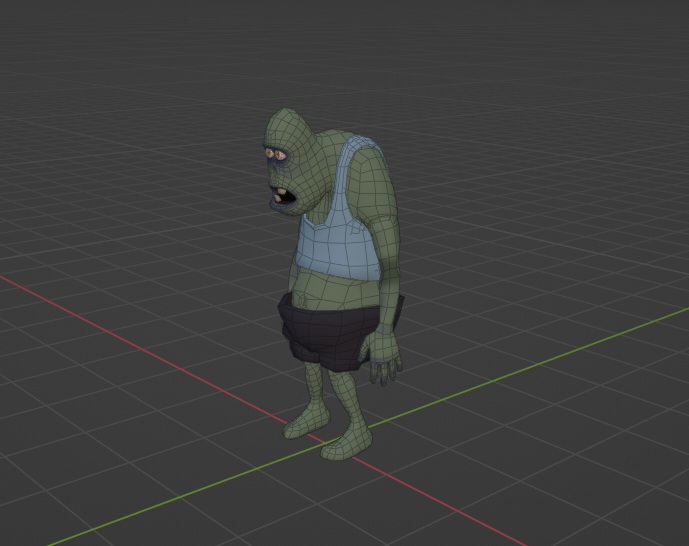Click the character's dangling hand
The height and width of the screenshot is (546, 689).
pos(384,358)
